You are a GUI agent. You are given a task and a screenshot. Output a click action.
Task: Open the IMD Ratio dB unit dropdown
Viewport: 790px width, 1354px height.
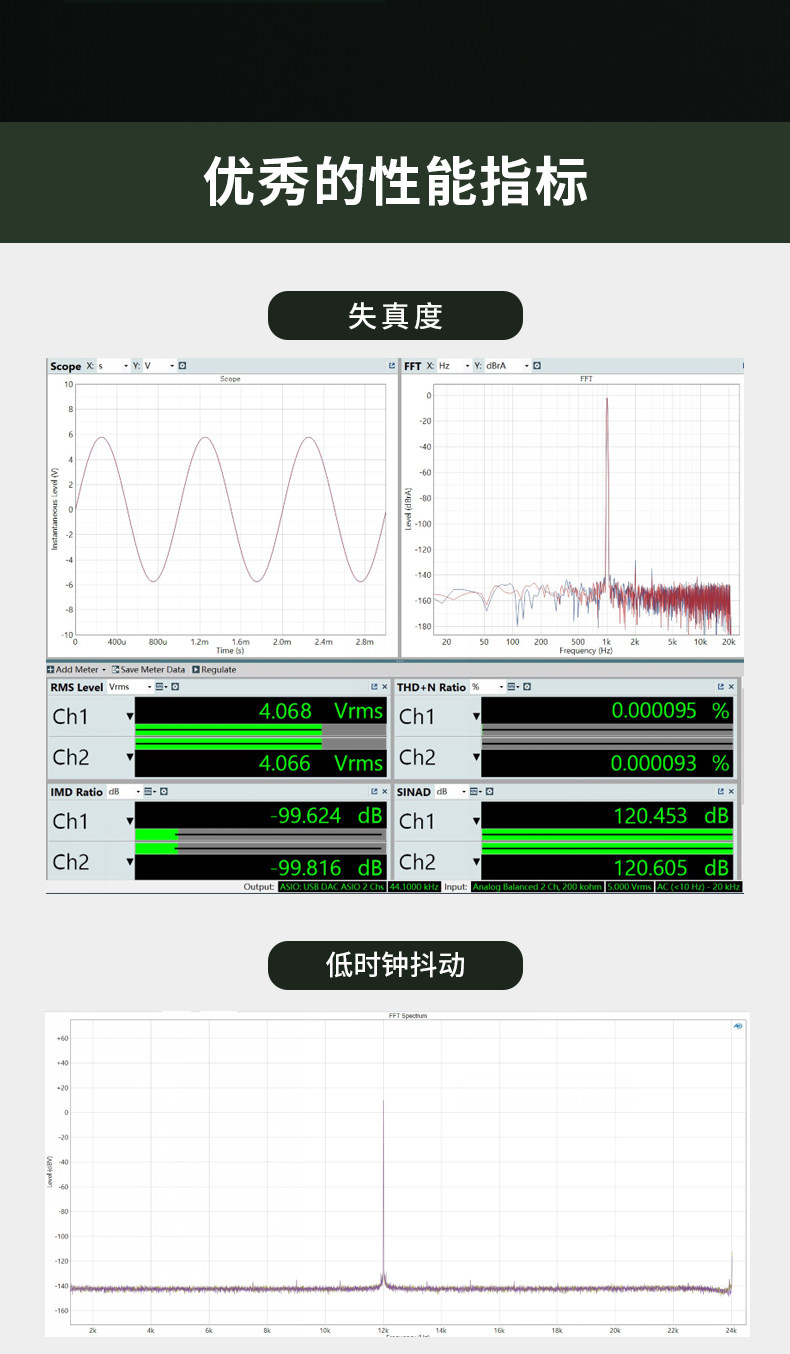pyautogui.click(x=124, y=792)
